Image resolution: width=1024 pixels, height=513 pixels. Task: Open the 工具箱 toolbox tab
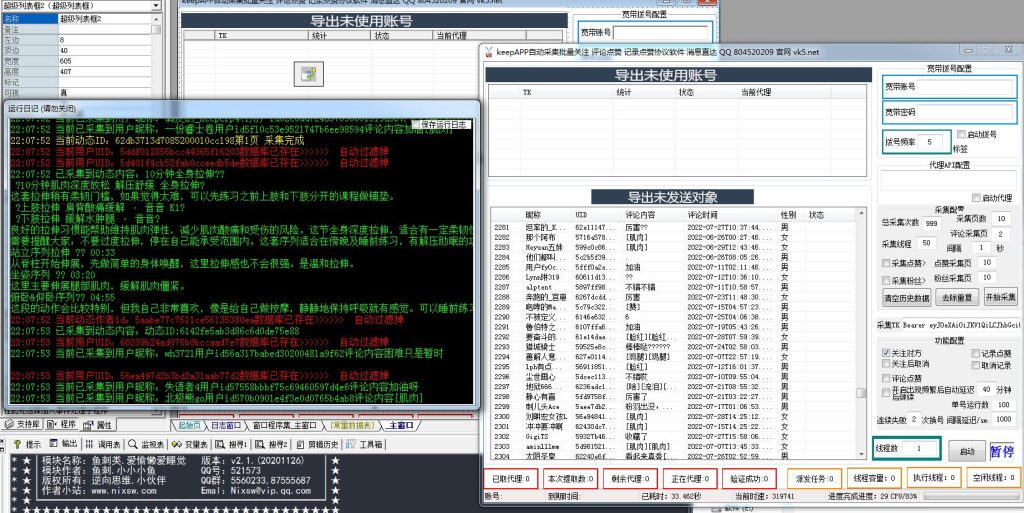point(364,444)
